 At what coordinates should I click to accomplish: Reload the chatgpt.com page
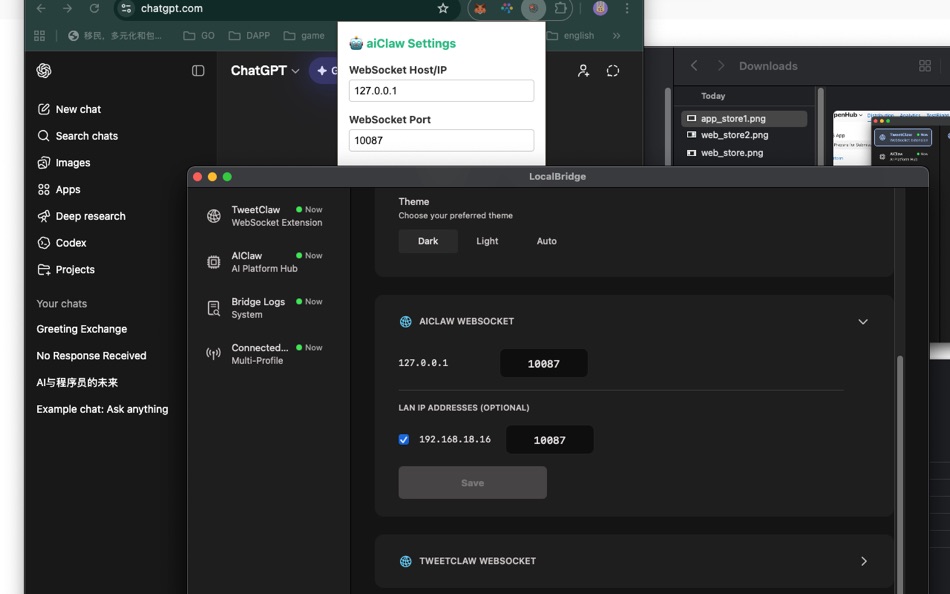click(94, 8)
